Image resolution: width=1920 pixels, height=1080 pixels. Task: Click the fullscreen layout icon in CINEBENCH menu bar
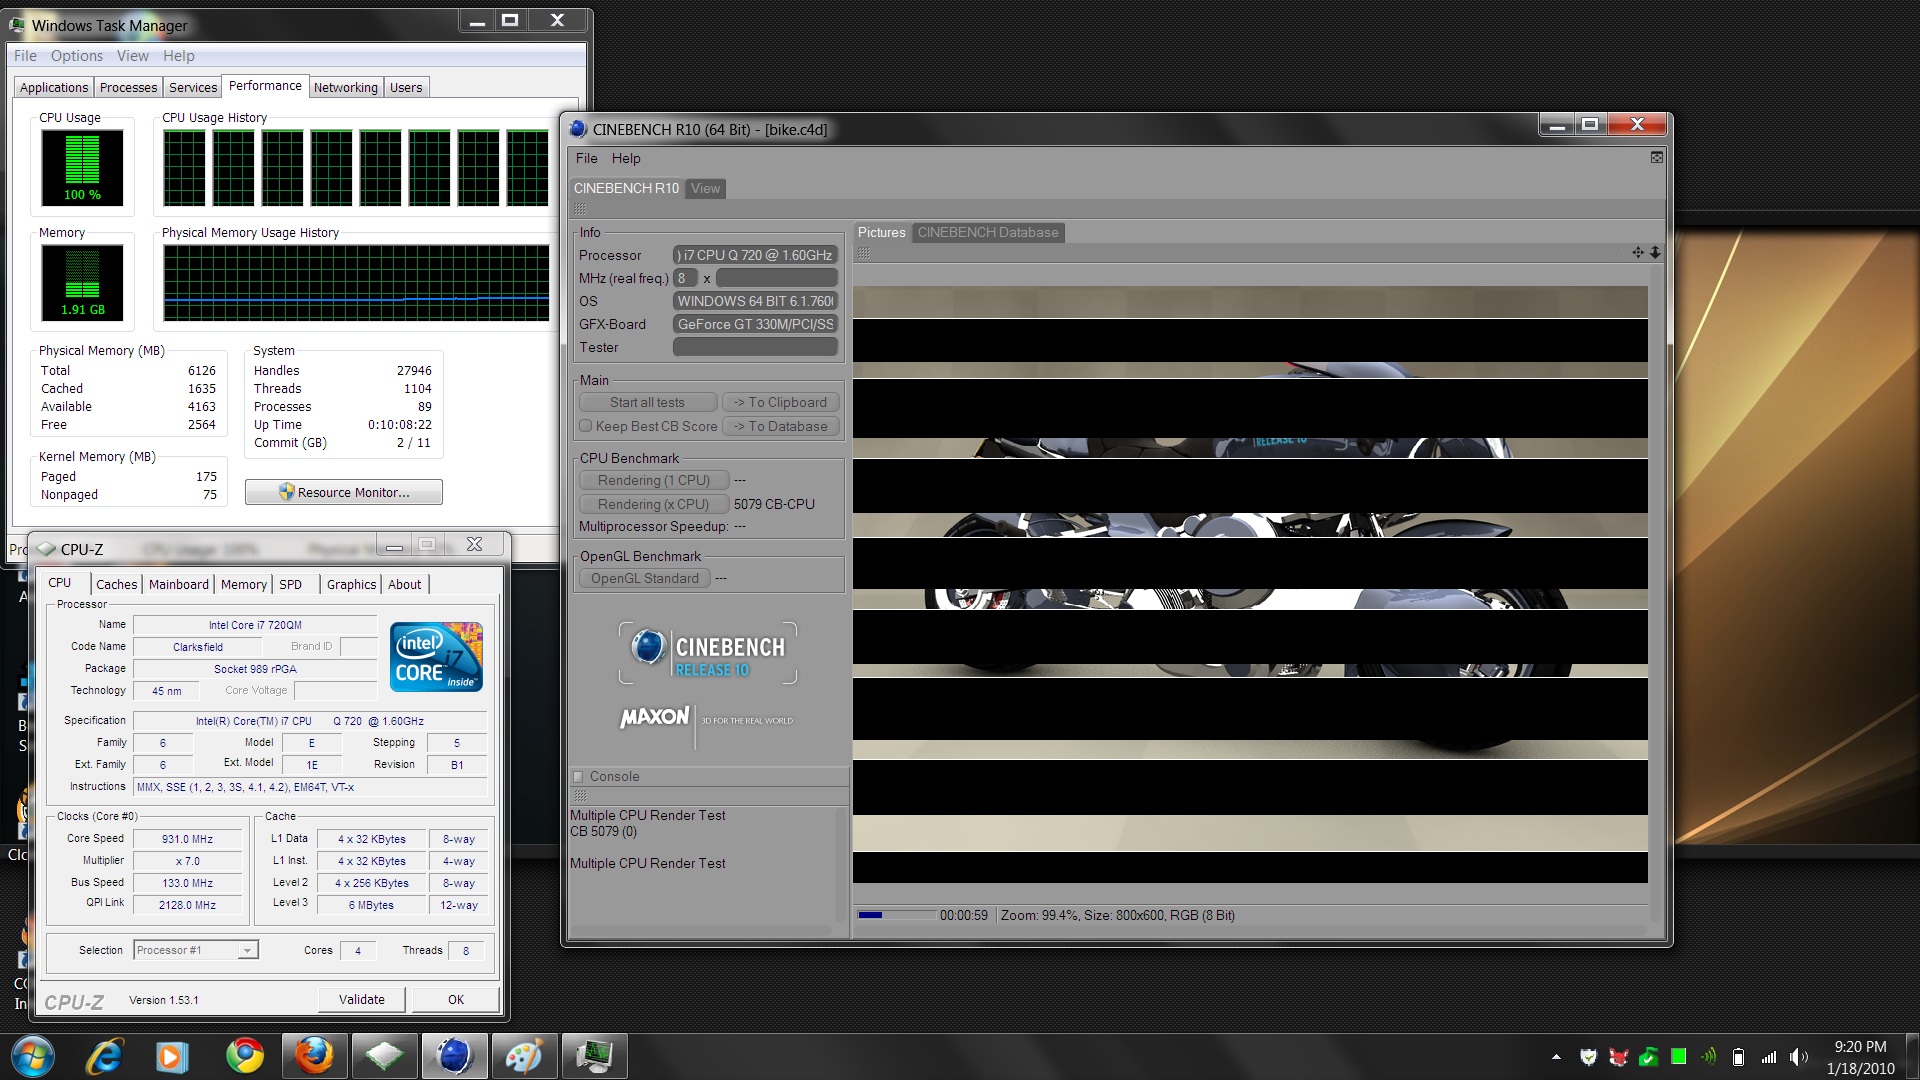point(1656,158)
